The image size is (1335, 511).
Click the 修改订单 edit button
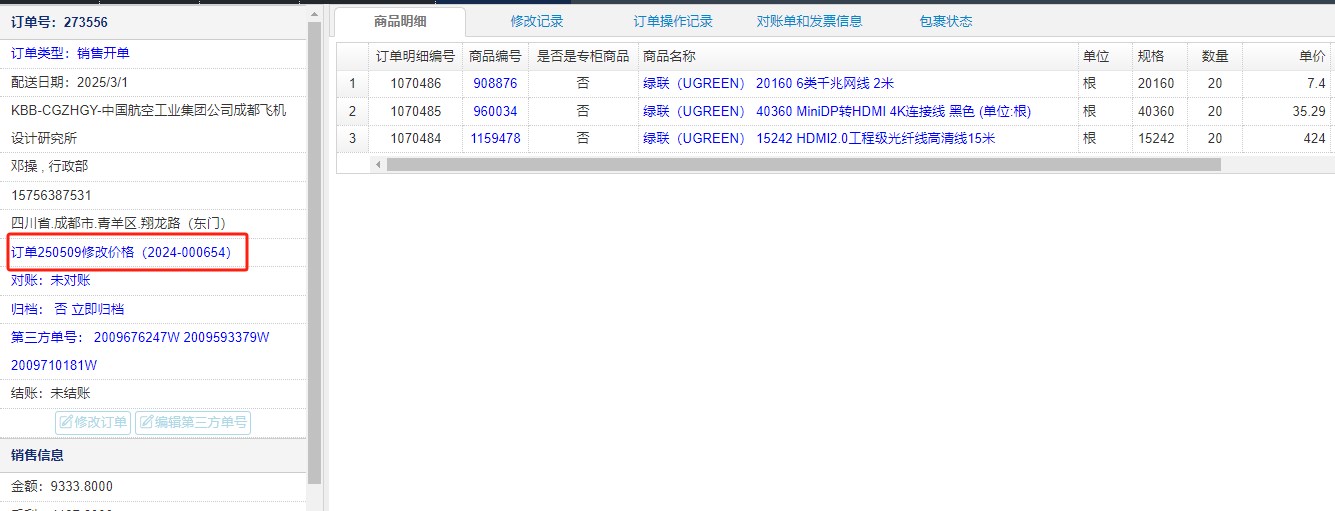94,422
